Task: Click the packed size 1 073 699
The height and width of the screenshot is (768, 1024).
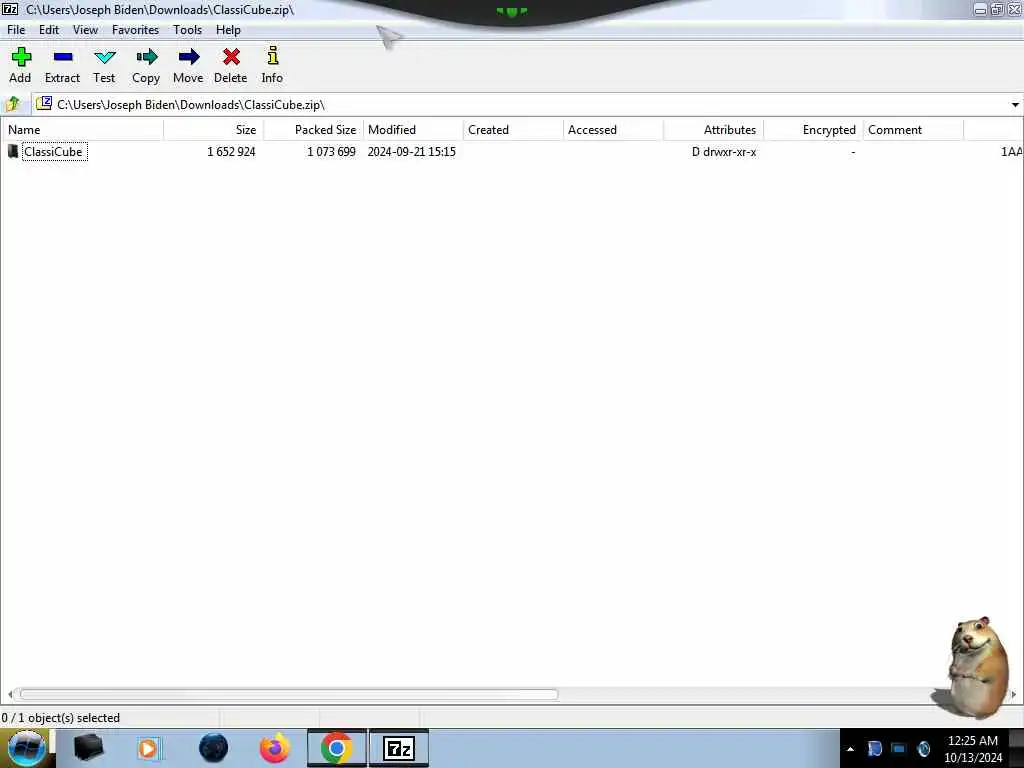Action: [331, 152]
